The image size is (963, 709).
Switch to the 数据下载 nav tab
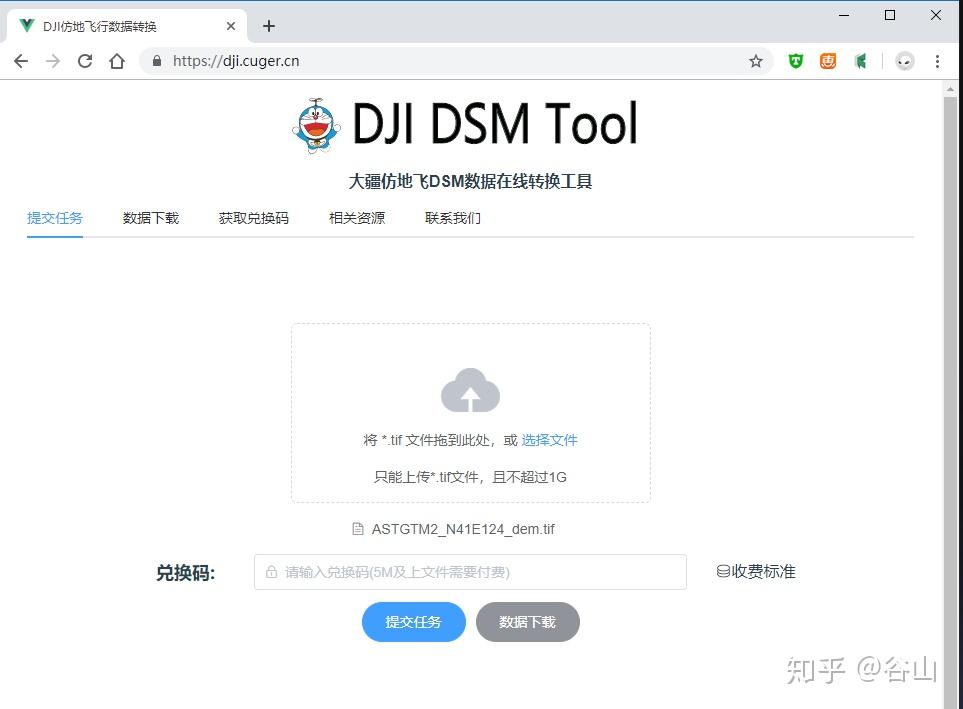pos(150,217)
